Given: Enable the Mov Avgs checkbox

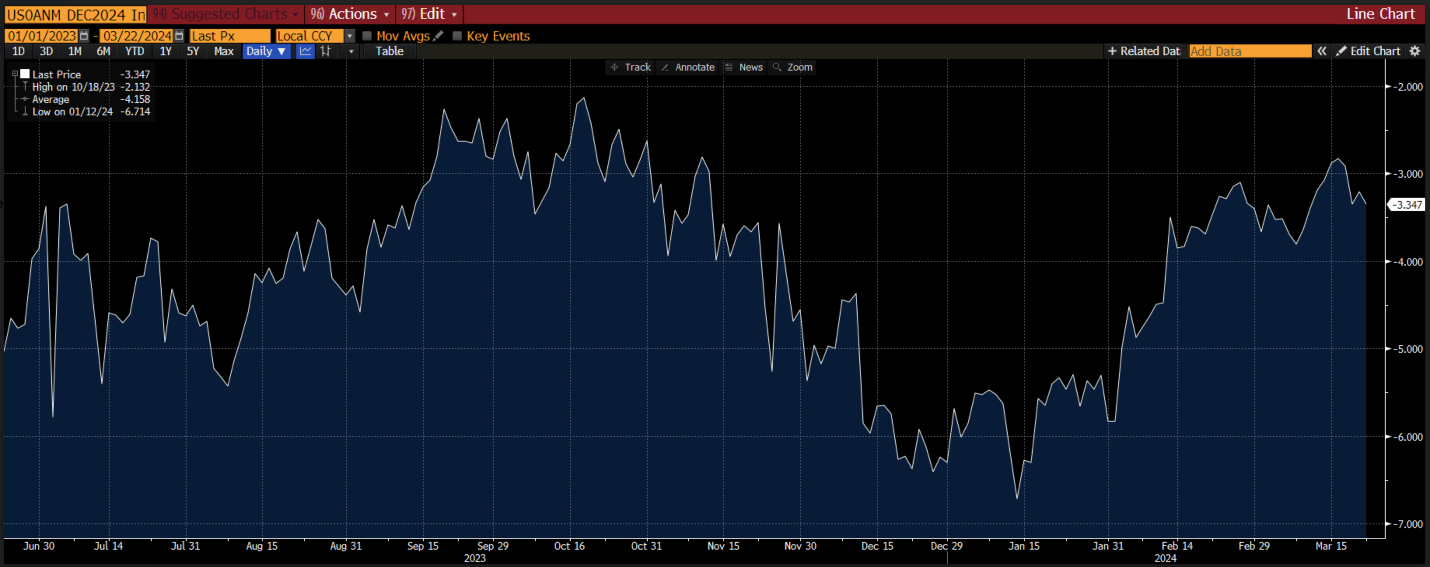Looking at the screenshot, I should [x=367, y=36].
